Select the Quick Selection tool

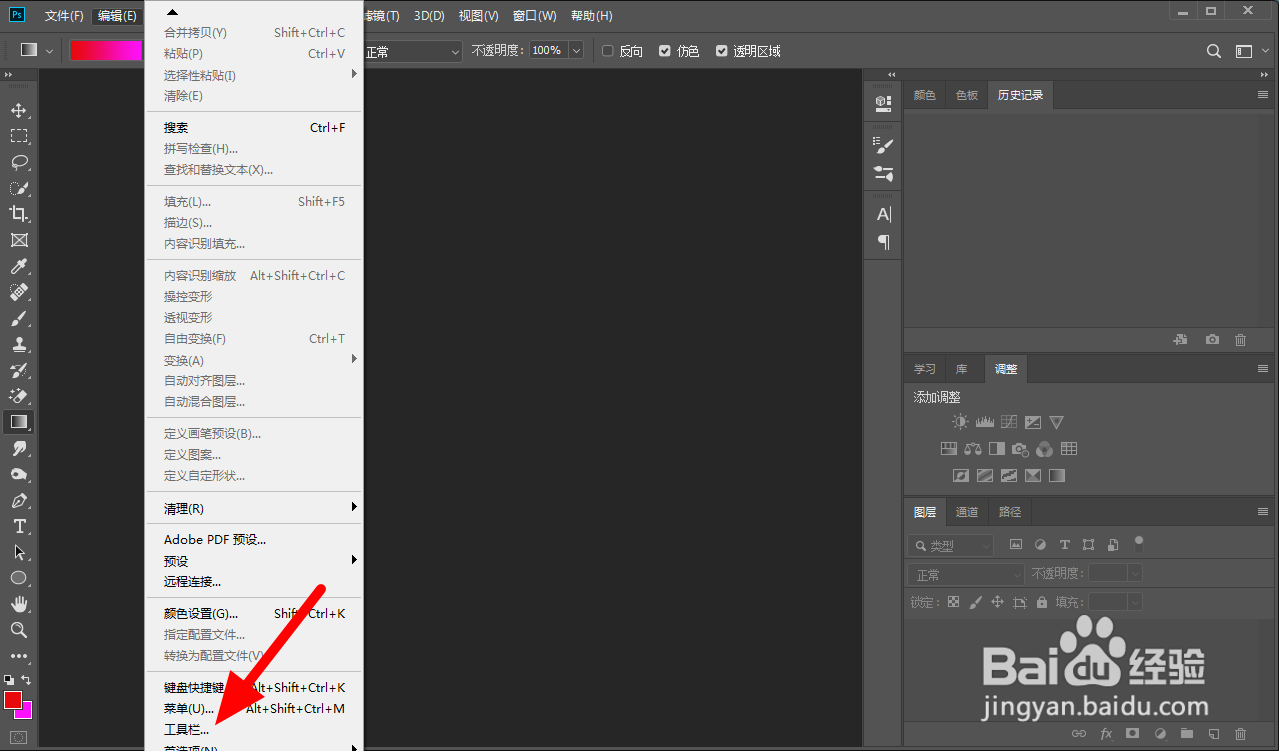click(x=19, y=188)
